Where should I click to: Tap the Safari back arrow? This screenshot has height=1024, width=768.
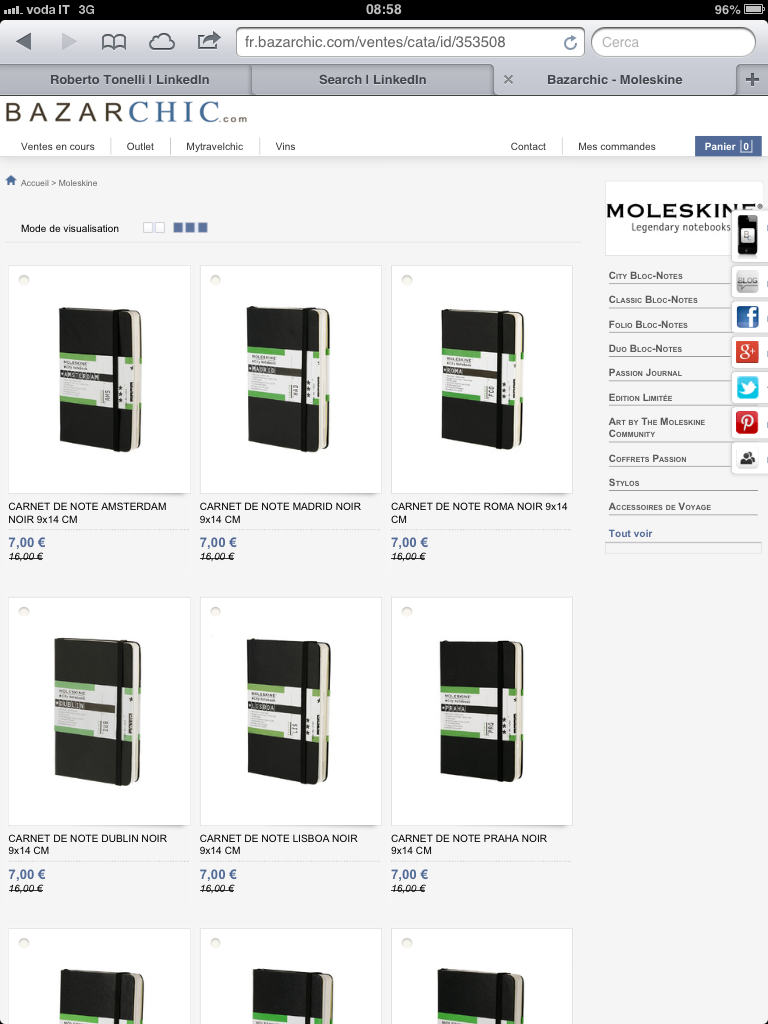(24, 42)
